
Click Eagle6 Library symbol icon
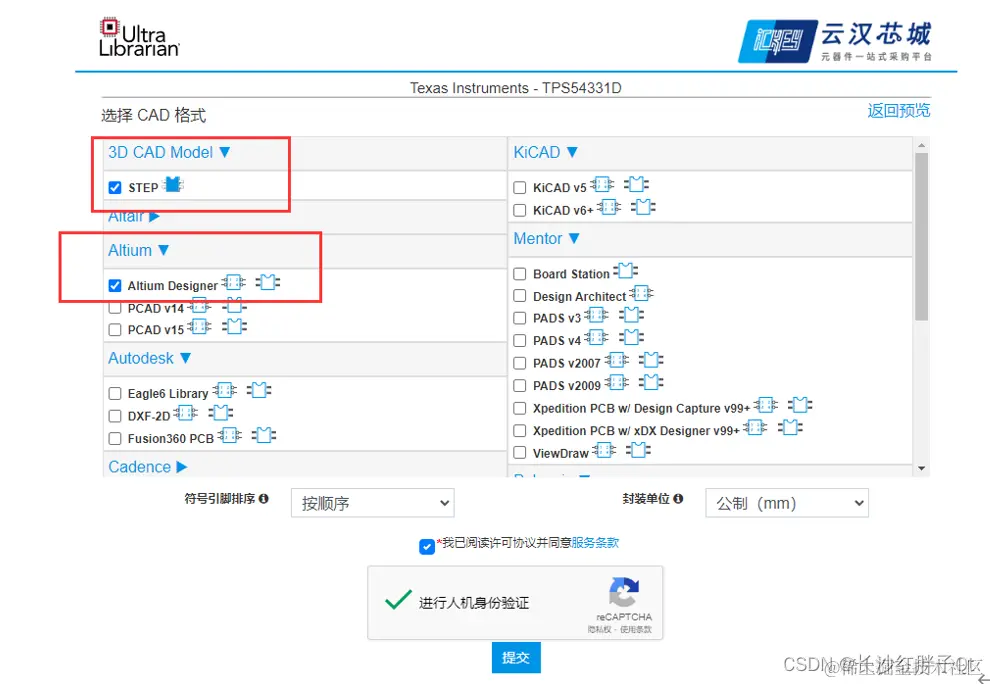[225, 390]
